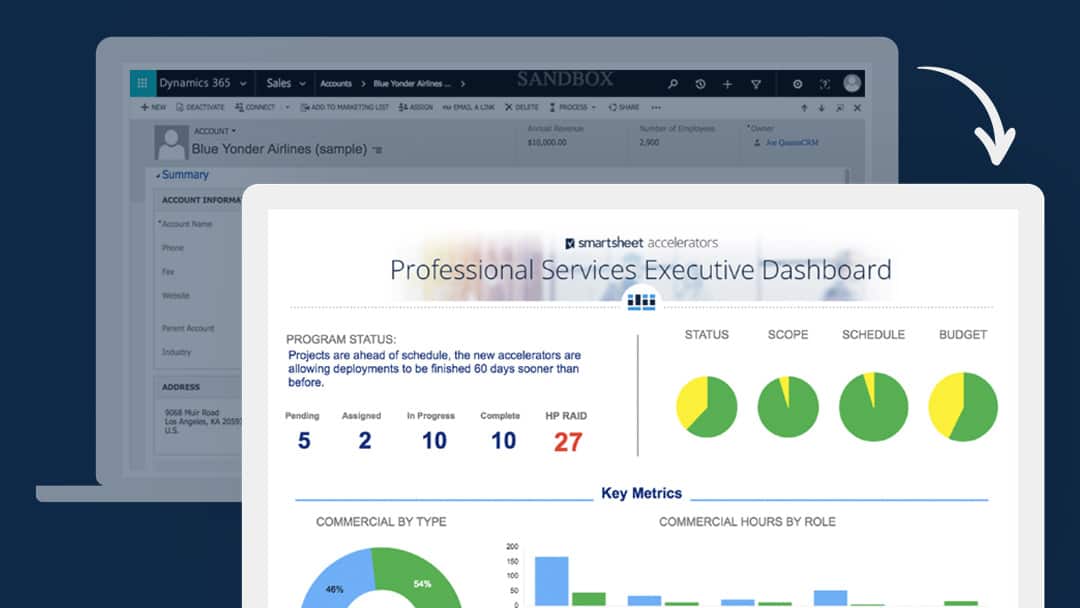Open the Joe QuantaCRM owner link
Image resolution: width=1080 pixels, height=608 pixels.
(x=791, y=143)
